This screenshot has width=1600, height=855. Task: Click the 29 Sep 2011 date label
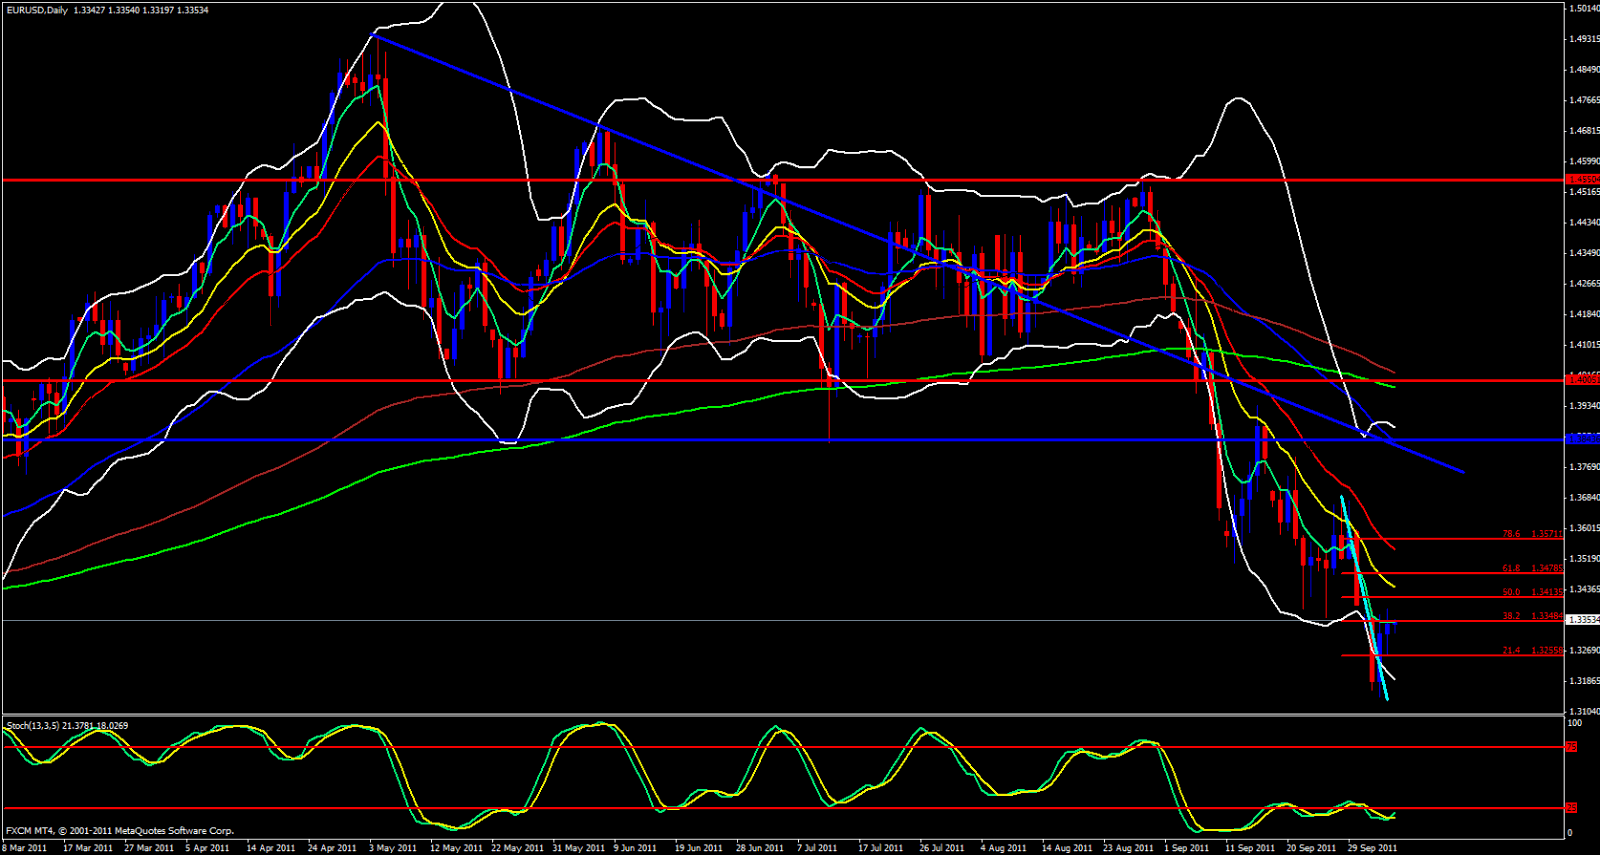click(x=1373, y=848)
